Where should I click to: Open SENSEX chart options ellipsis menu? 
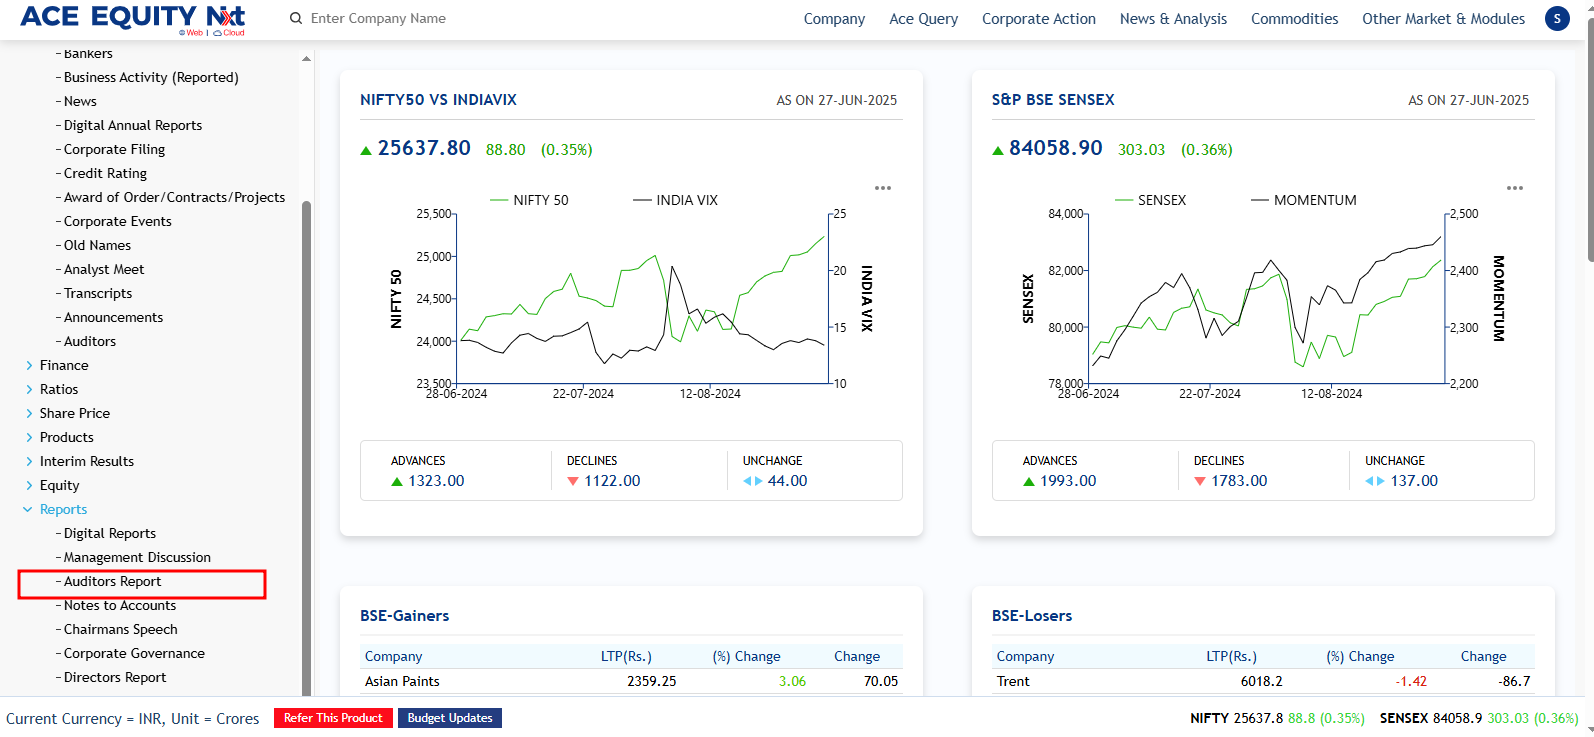point(1515,188)
